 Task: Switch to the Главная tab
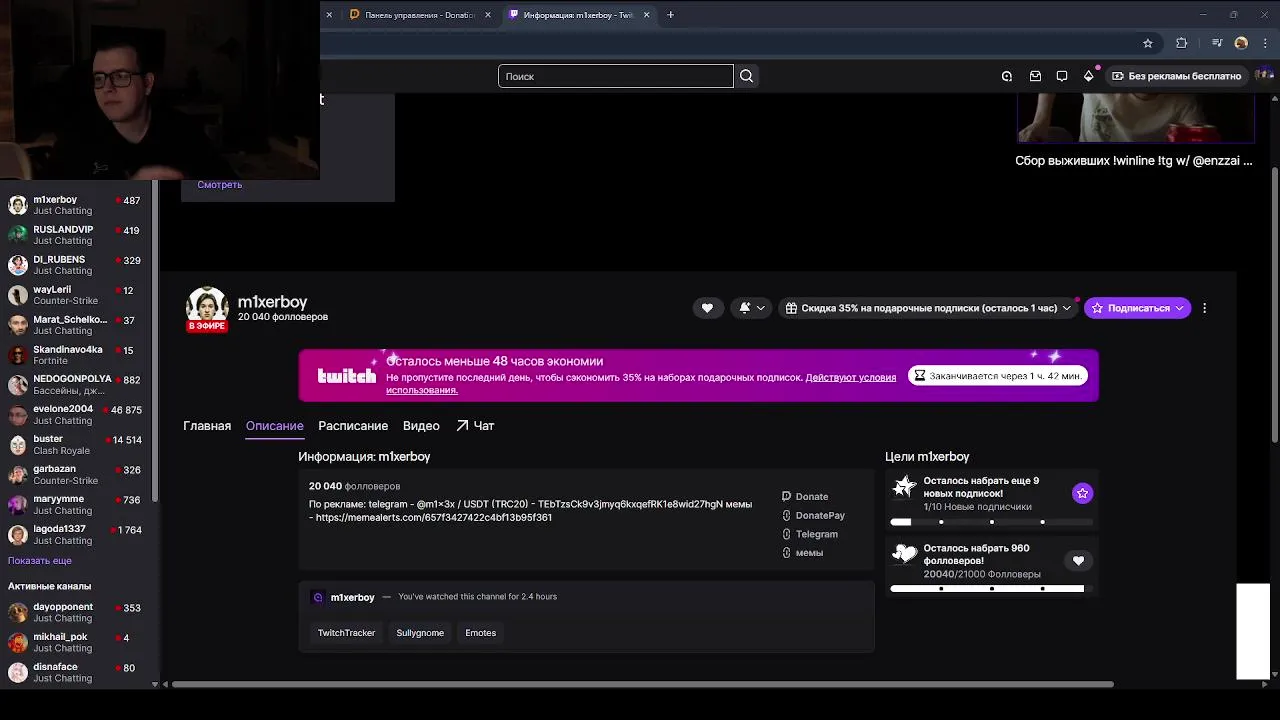click(x=207, y=426)
